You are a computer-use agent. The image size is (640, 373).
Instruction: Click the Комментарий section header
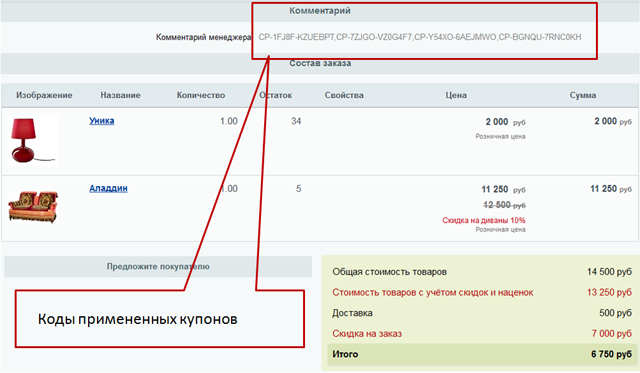click(x=320, y=11)
